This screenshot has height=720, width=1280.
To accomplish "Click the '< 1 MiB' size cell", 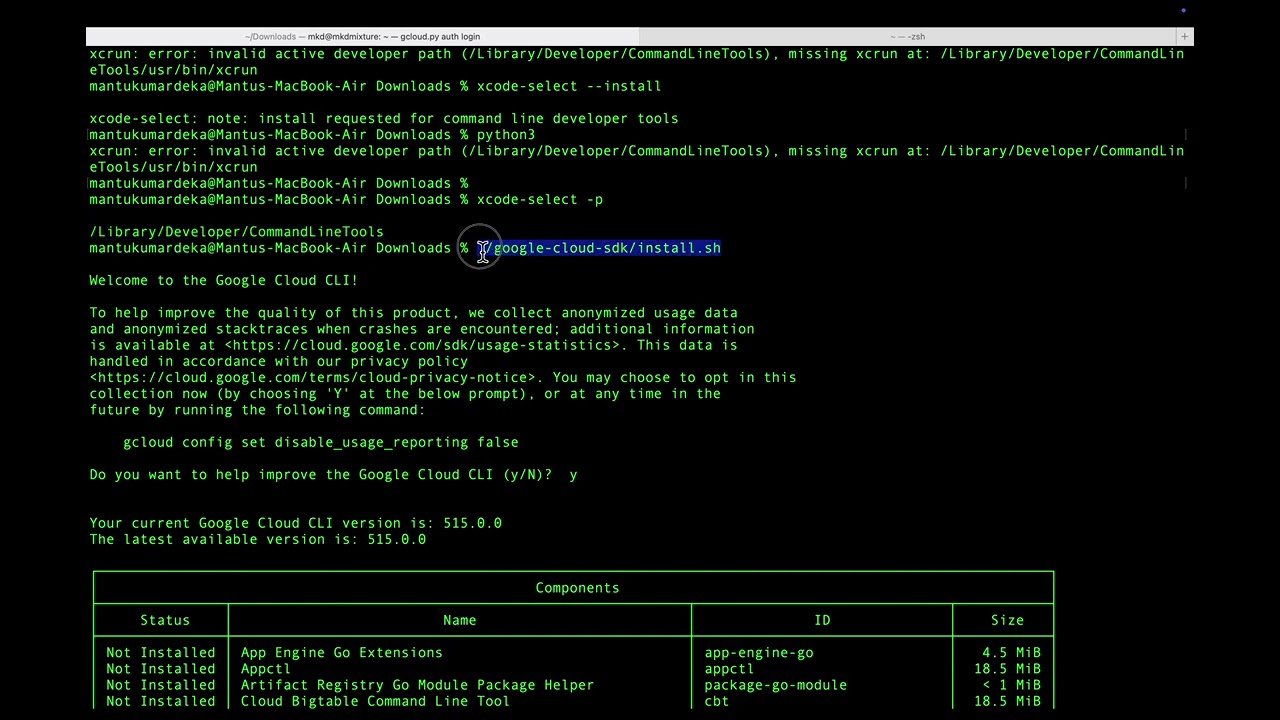I will [x=1011, y=685].
